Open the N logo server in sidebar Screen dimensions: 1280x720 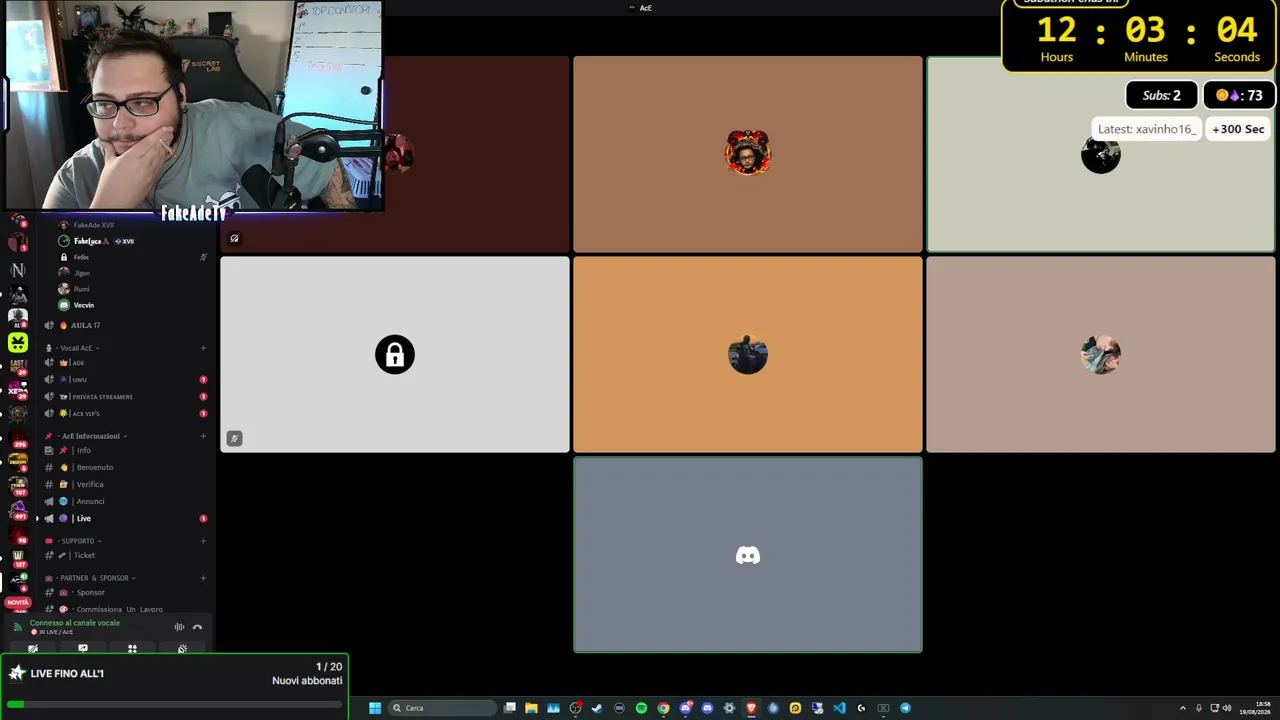click(x=18, y=270)
